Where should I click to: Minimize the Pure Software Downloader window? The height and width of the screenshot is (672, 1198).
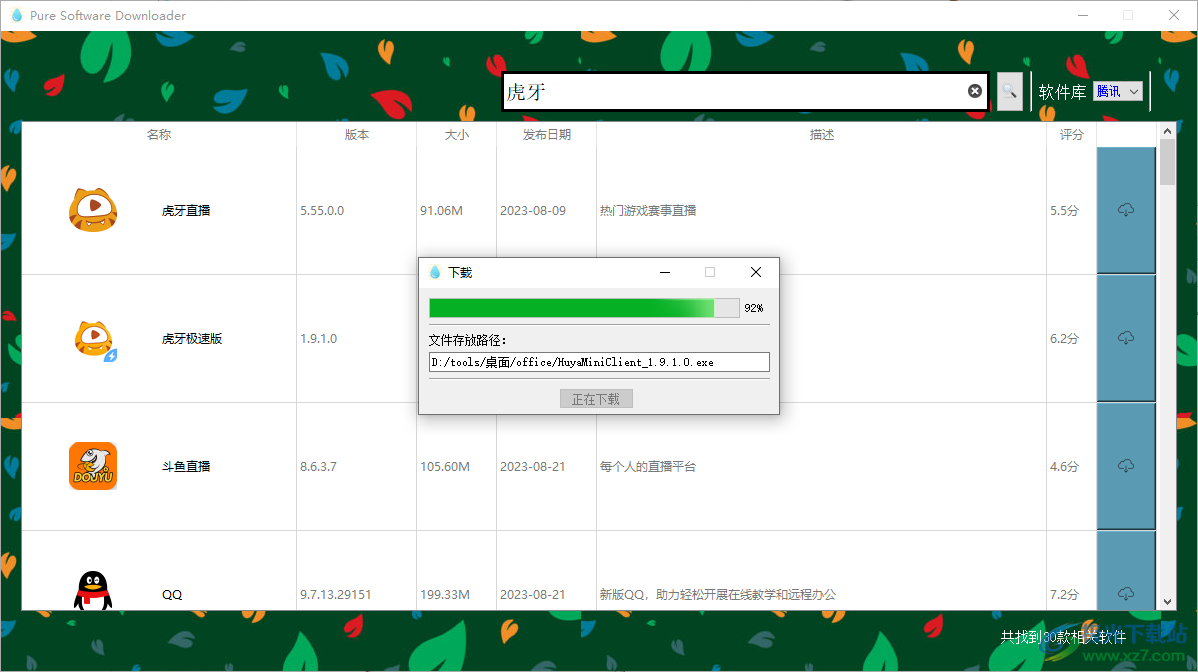(x=1083, y=15)
